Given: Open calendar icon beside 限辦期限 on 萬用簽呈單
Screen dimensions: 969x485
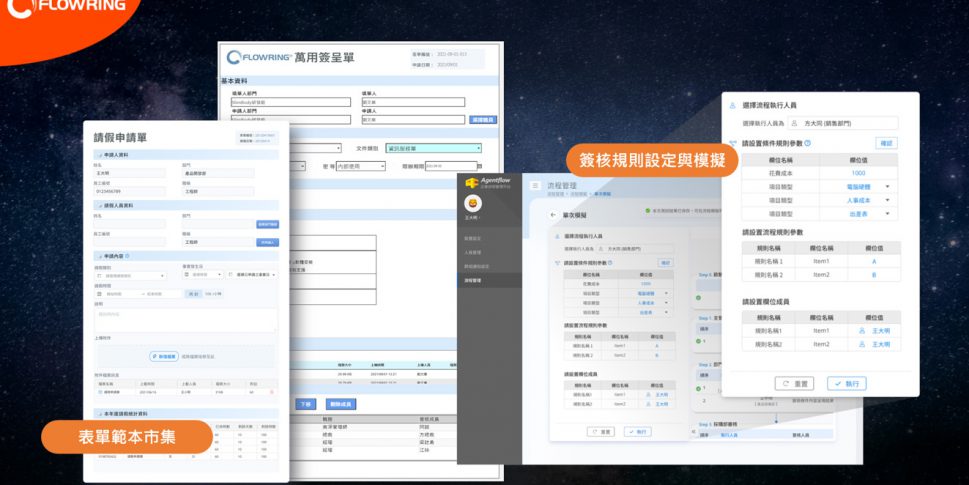Looking at the screenshot, I should [x=480, y=166].
